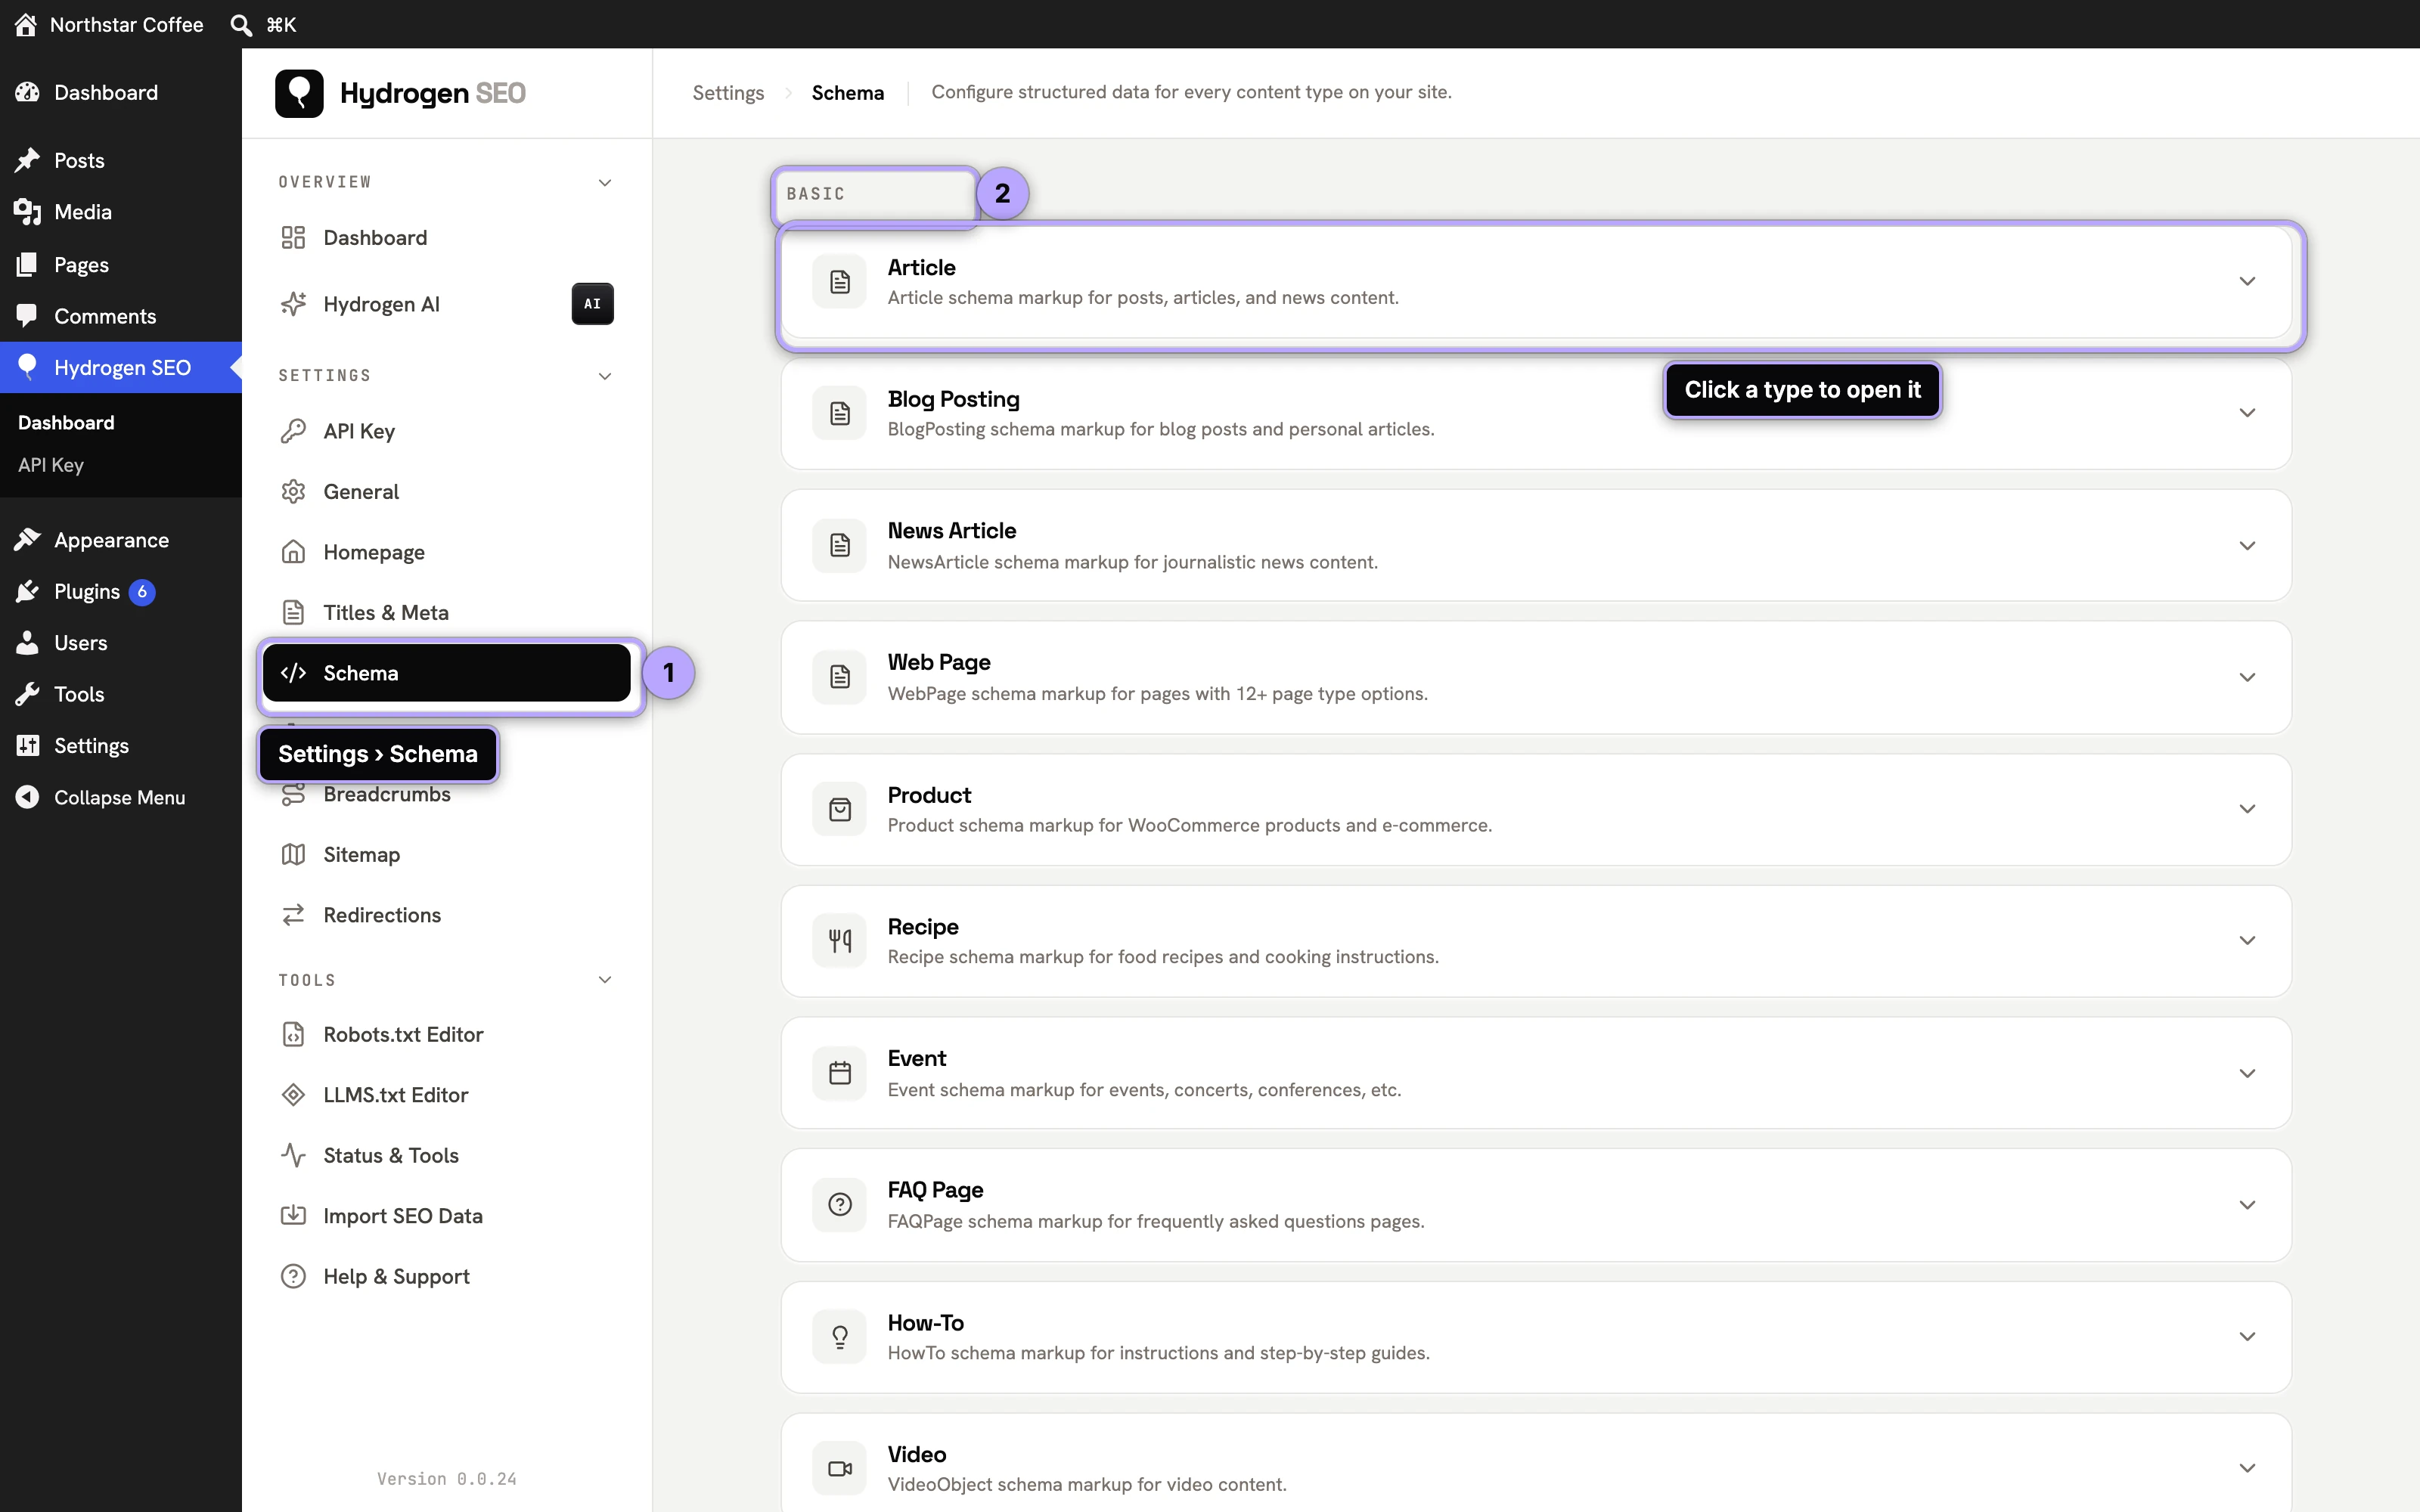Select Hydrogen SEO in admin menu
The height and width of the screenshot is (1512, 2420).
click(x=121, y=367)
